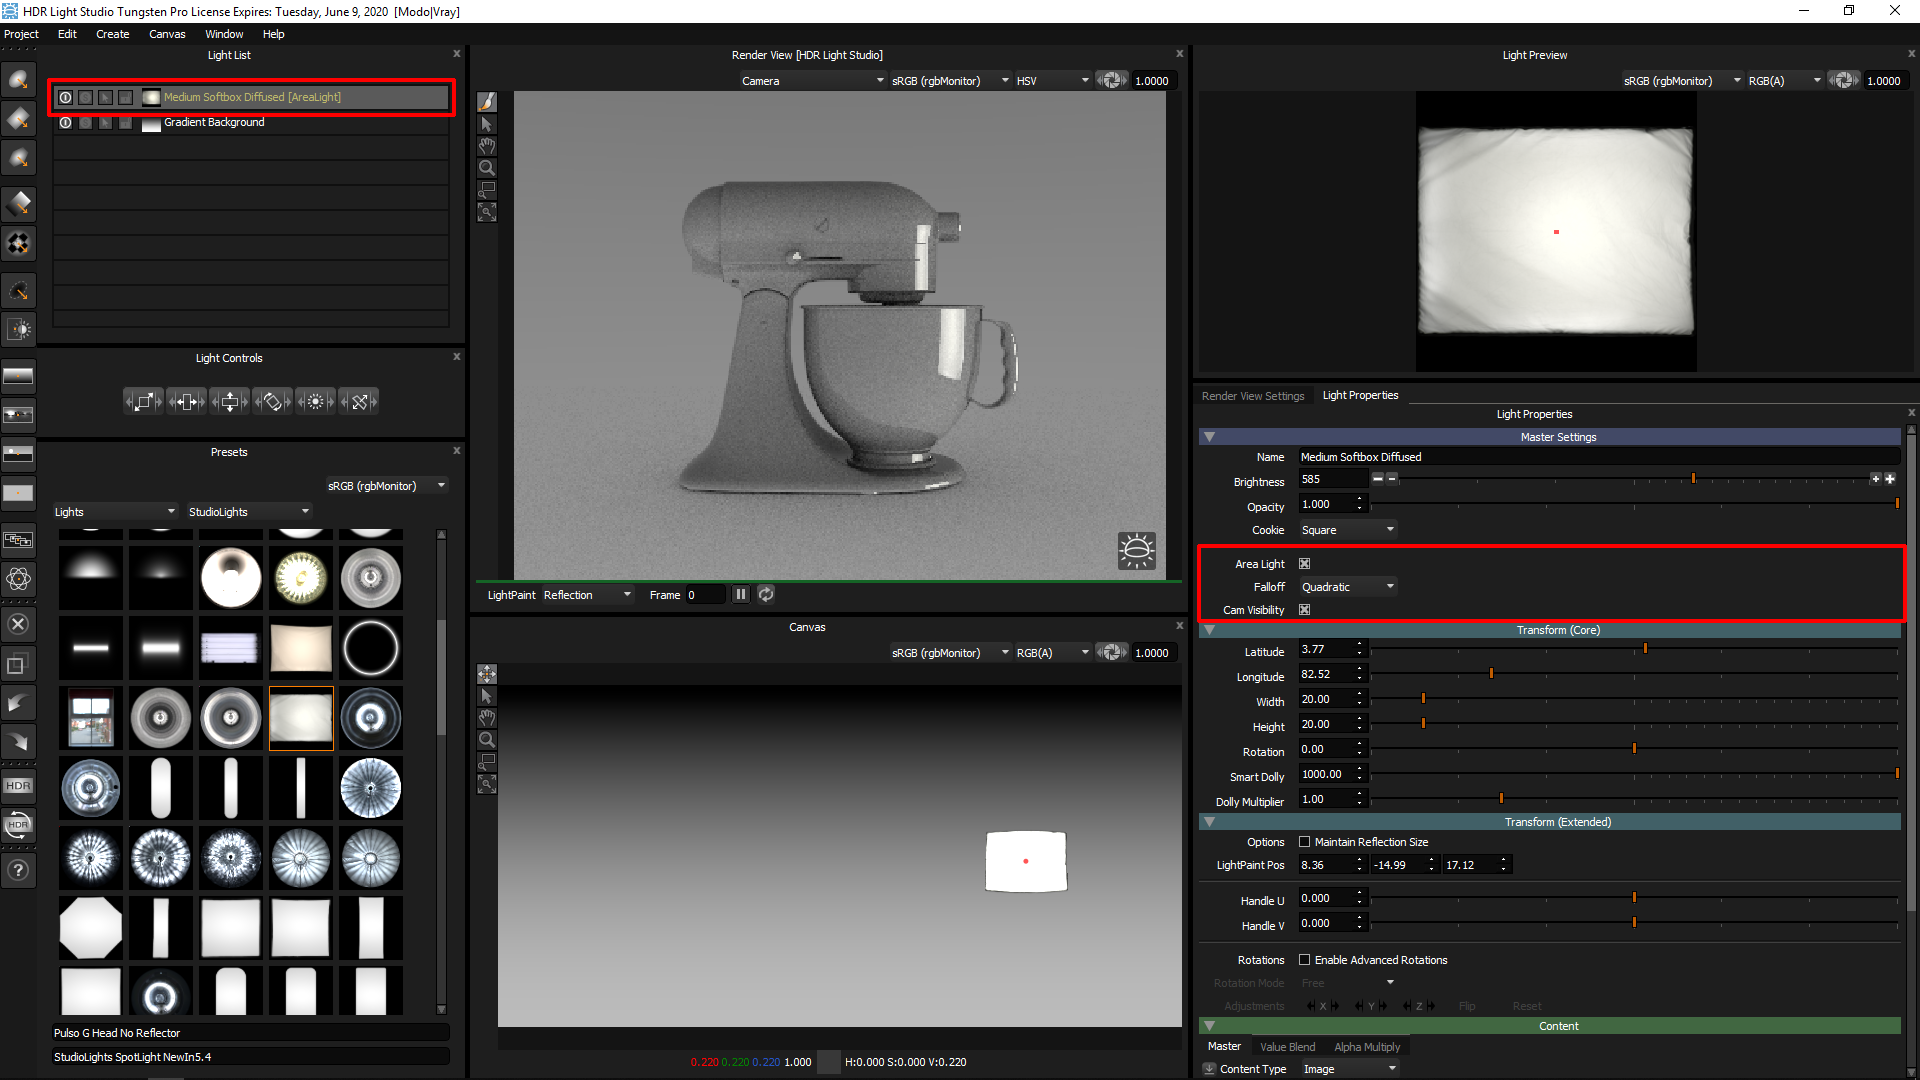Open the StudioLights preset dropdown

249,513
